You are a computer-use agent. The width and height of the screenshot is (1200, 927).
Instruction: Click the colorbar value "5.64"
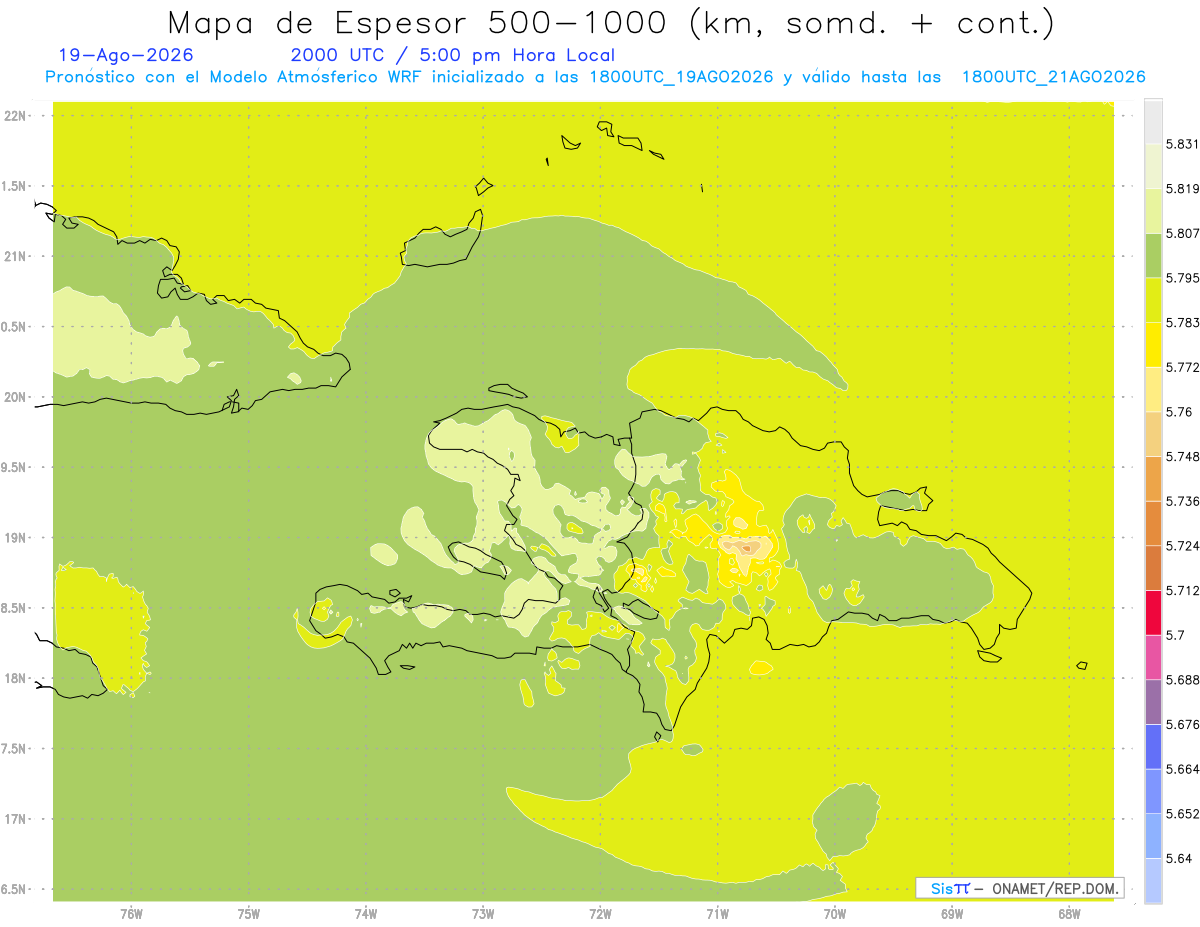tap(1178, 858)
